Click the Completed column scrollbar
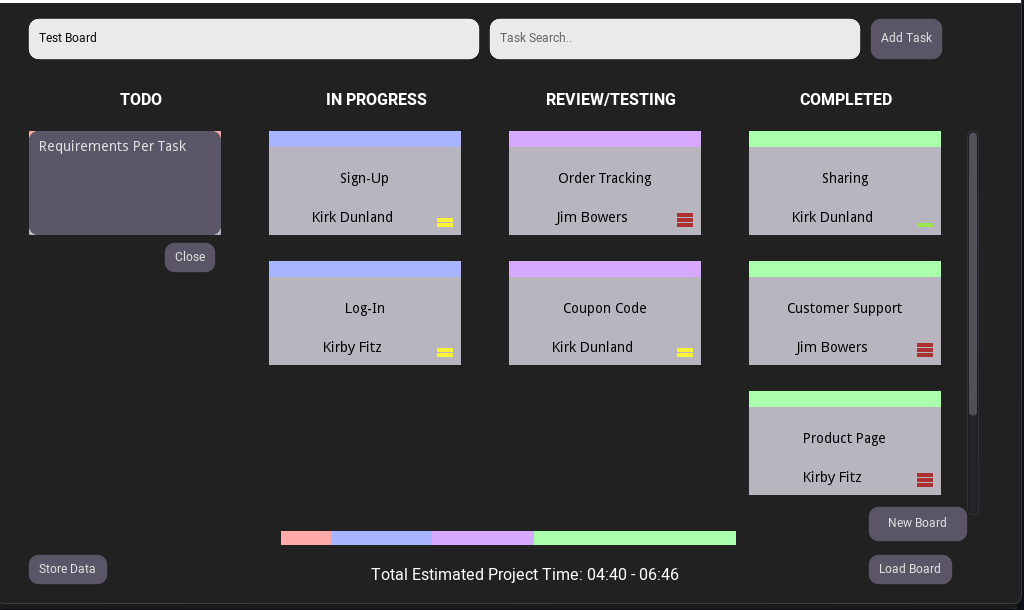Image resolution: width=1024 pixels, height=610 pixels. 972,274
